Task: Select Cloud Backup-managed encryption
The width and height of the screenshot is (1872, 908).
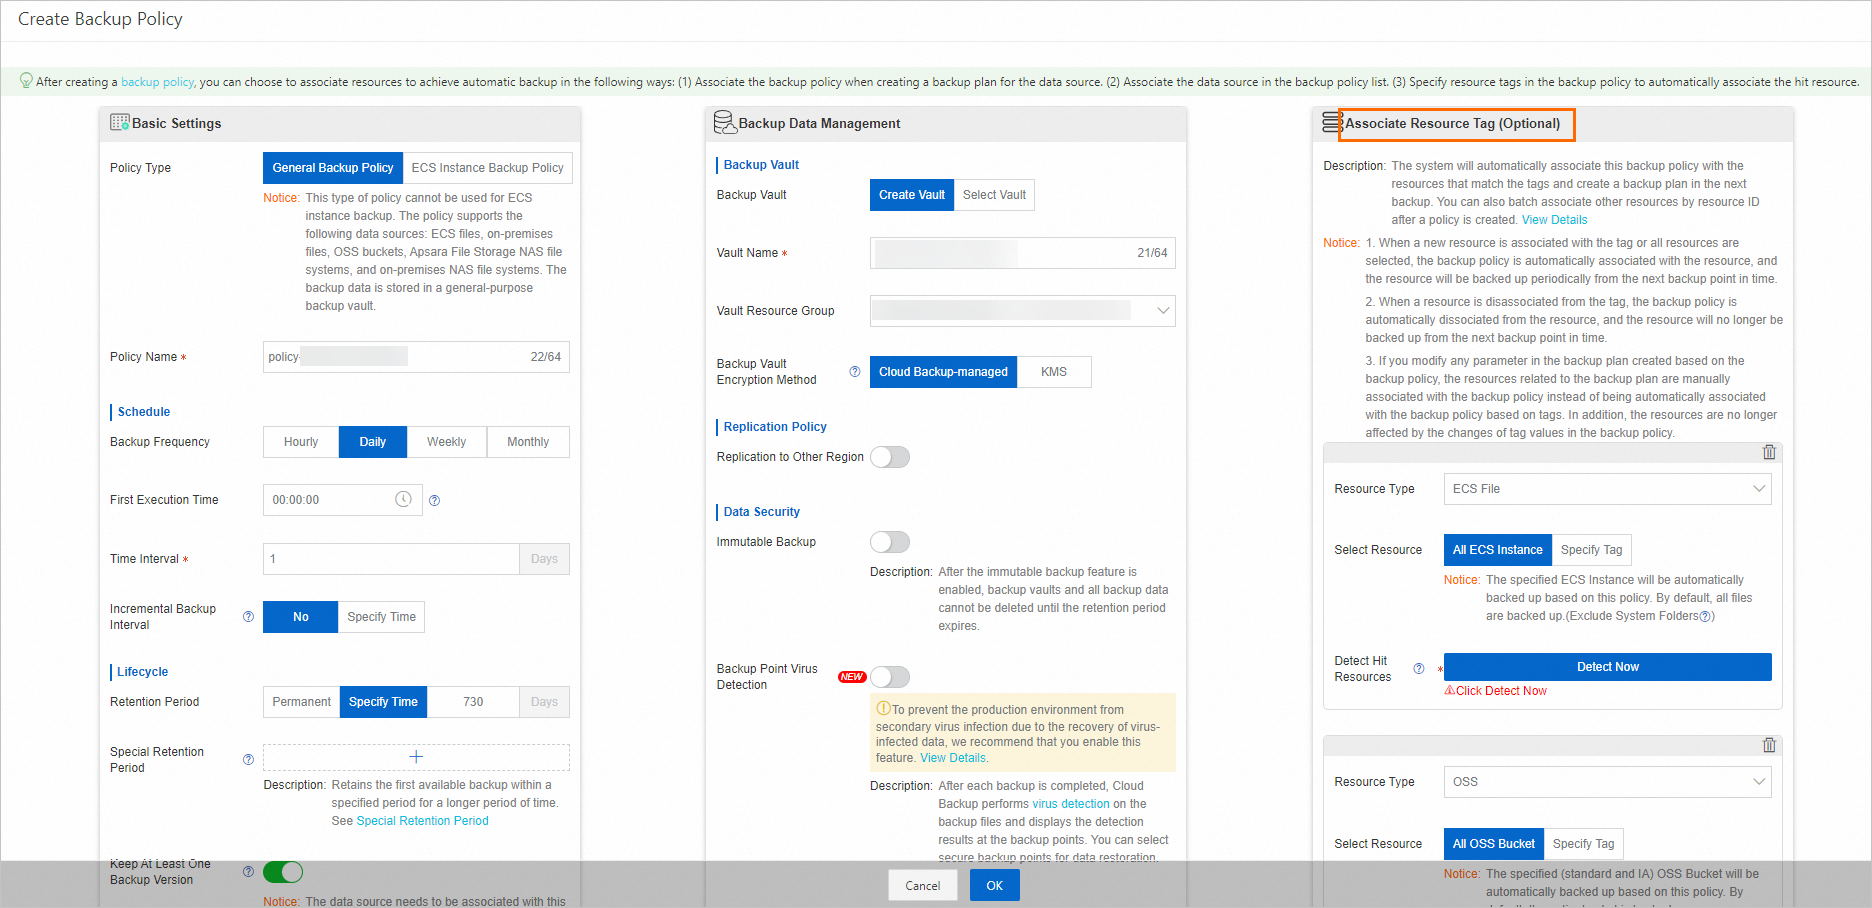Action: pos(943,372)
